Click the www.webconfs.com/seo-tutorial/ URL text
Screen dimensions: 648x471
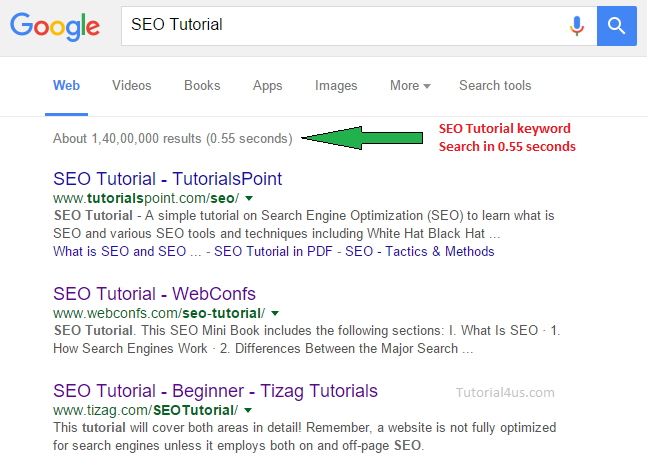(159, 314)
